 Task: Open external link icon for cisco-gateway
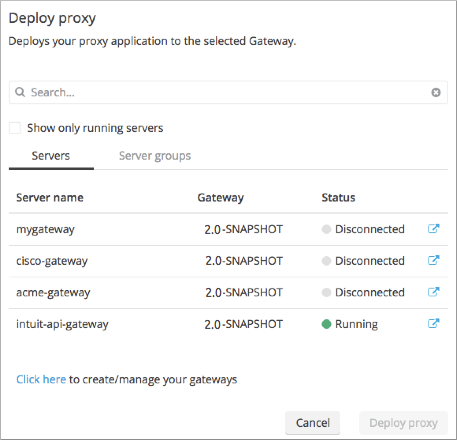[x=433, y=260]
